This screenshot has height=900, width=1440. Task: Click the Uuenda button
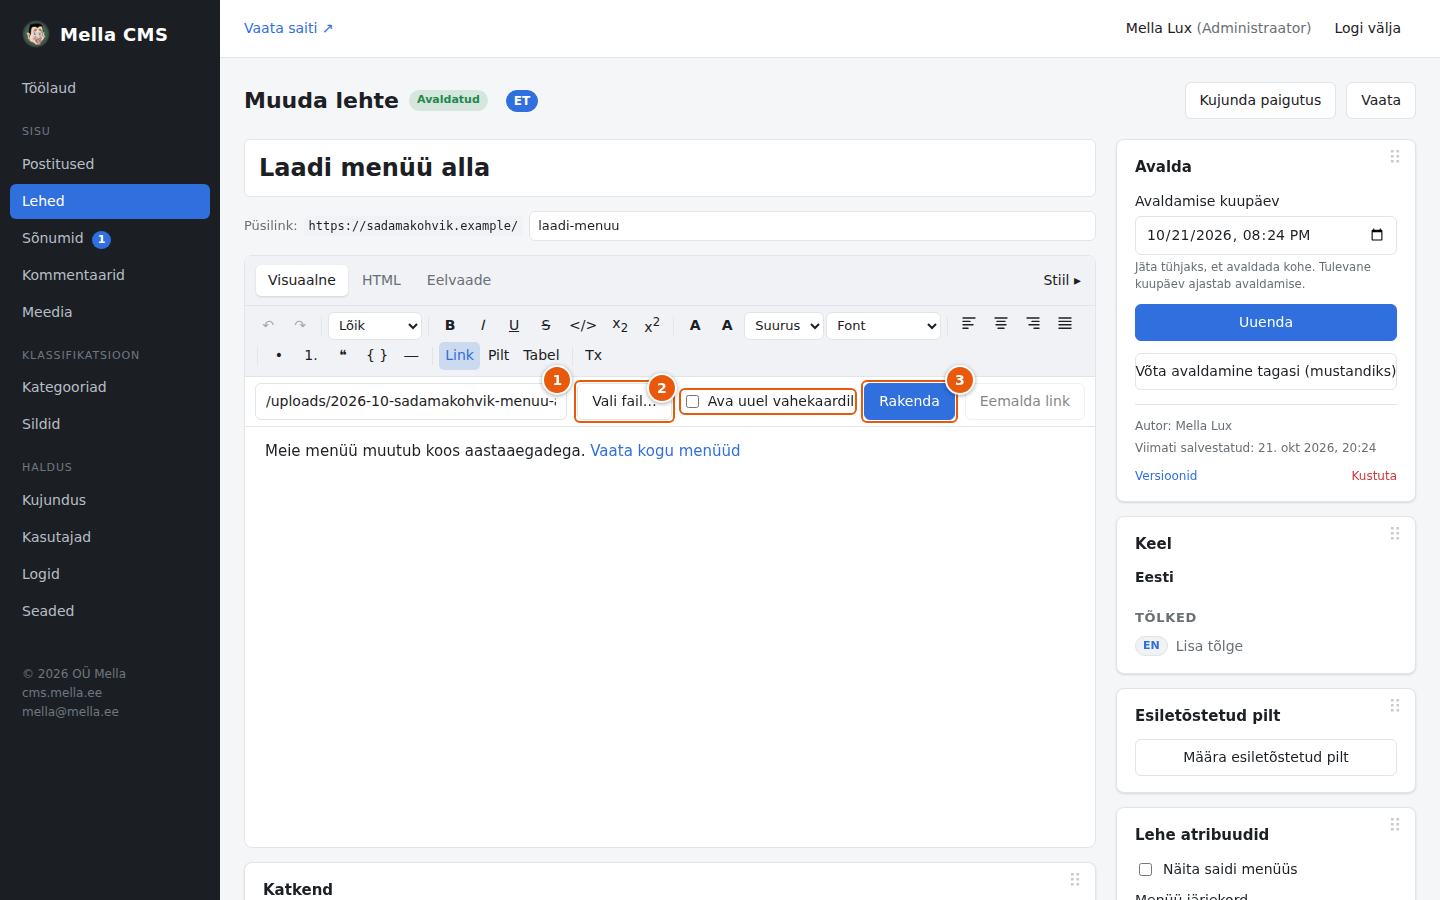(x=1266, y=323)
